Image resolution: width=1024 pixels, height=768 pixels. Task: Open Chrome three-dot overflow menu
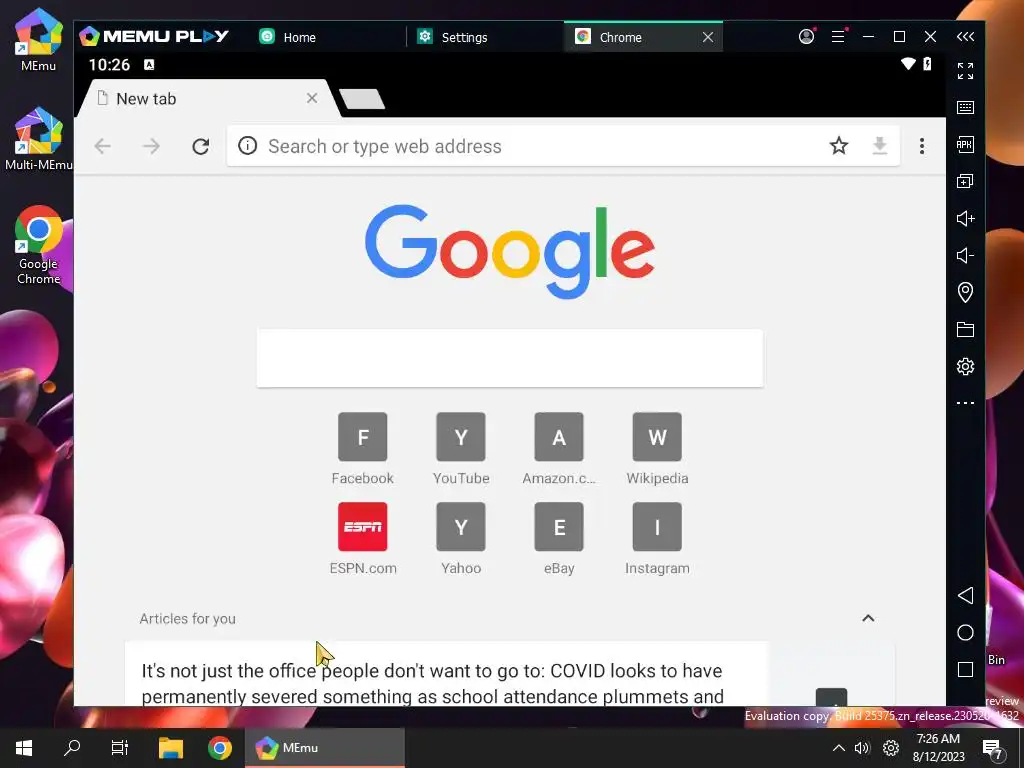coord(922,146)
